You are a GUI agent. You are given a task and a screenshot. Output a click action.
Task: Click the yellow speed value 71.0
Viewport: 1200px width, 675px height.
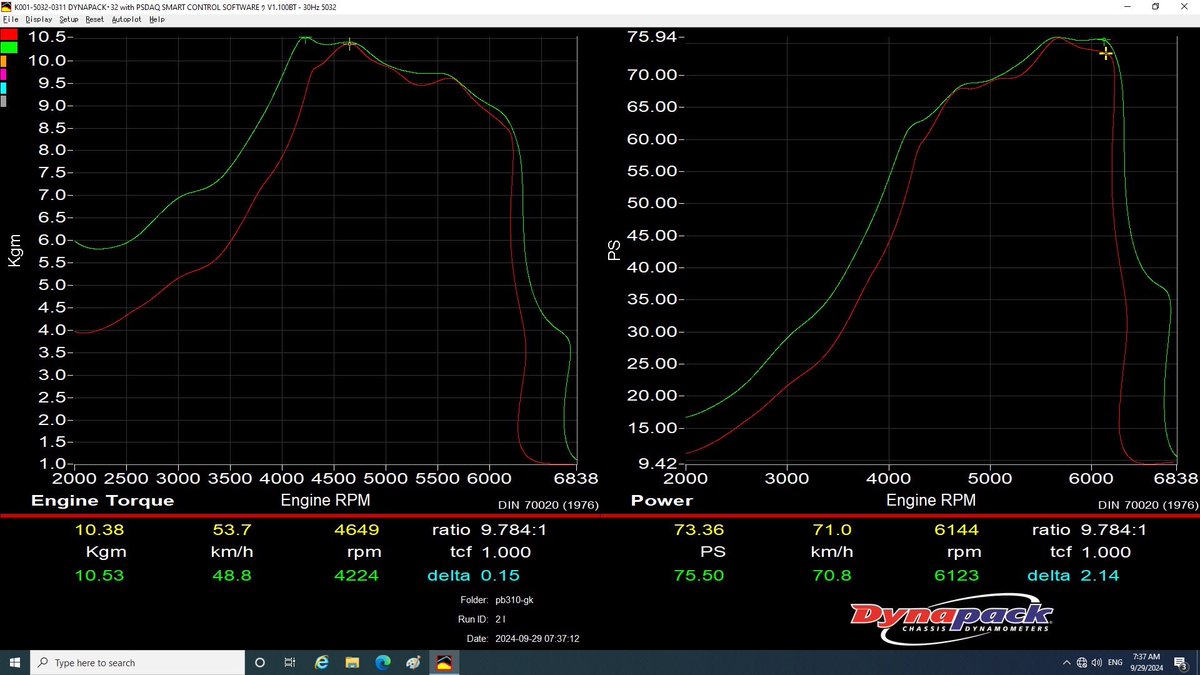[x=831, y=530]
